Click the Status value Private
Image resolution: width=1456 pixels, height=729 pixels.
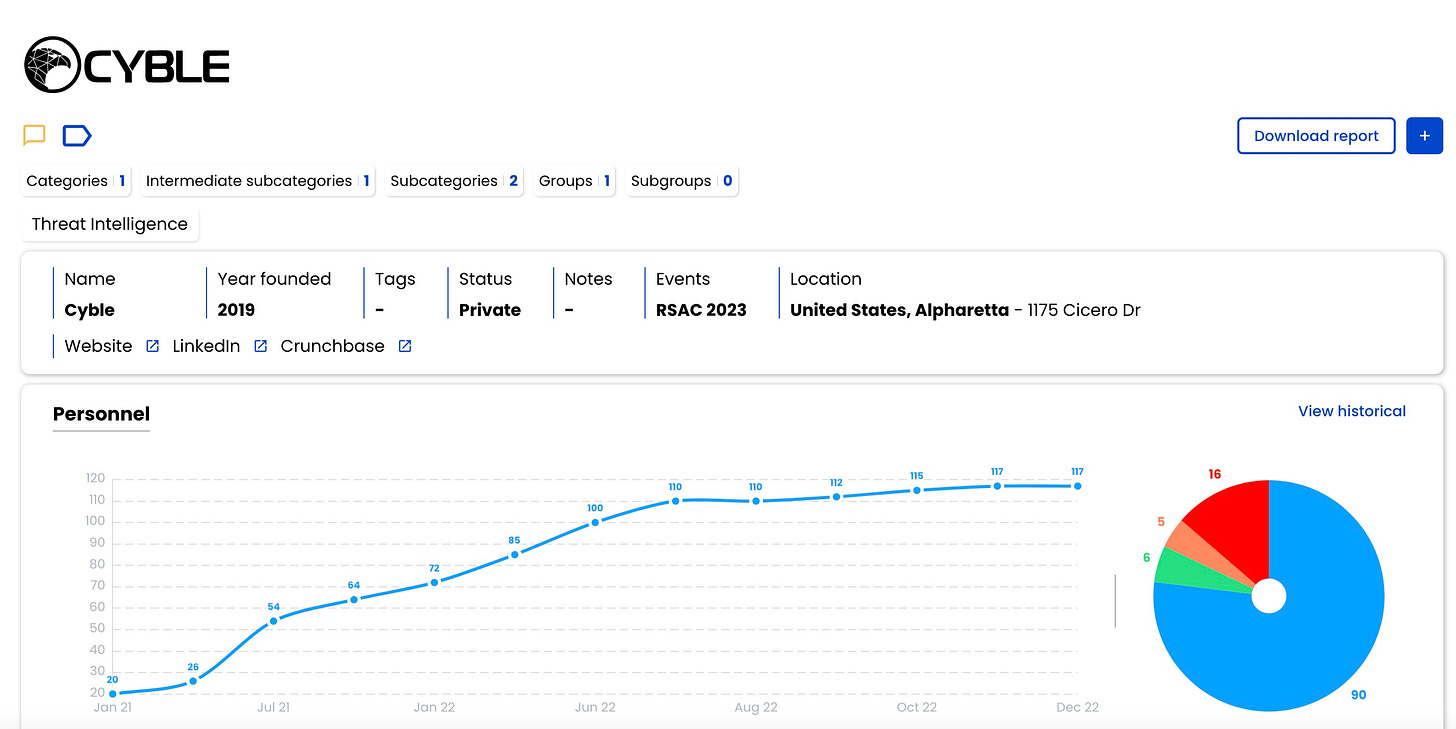[x=490, y=310]
